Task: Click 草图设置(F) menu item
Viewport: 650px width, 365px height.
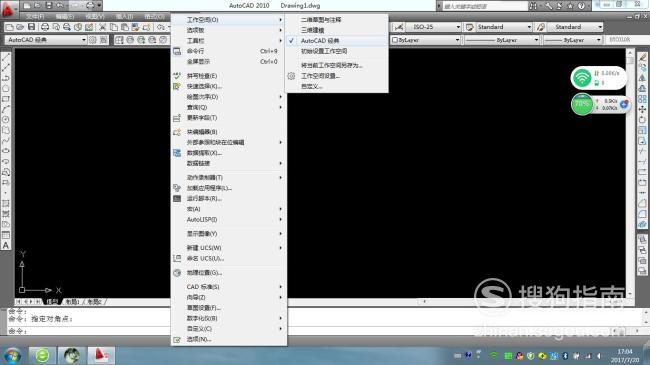Action: (228, 308)
